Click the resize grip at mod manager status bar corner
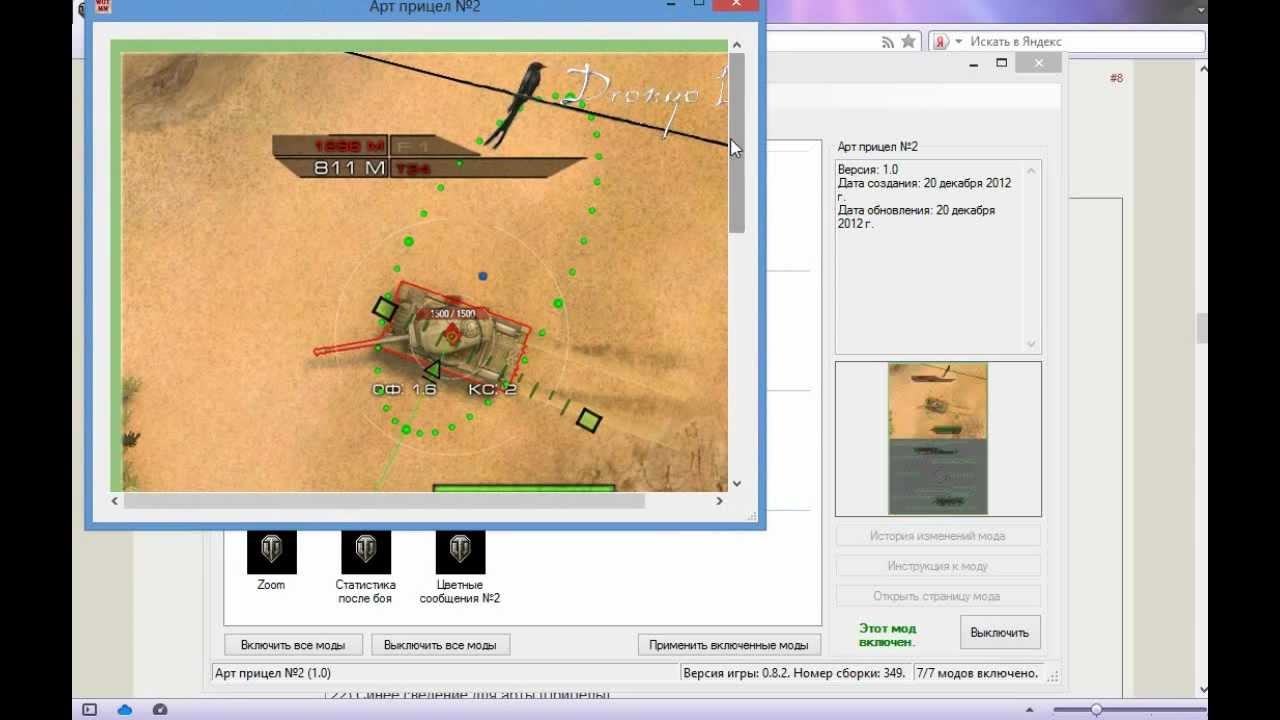The image size is (1280, 720). 1053,676
